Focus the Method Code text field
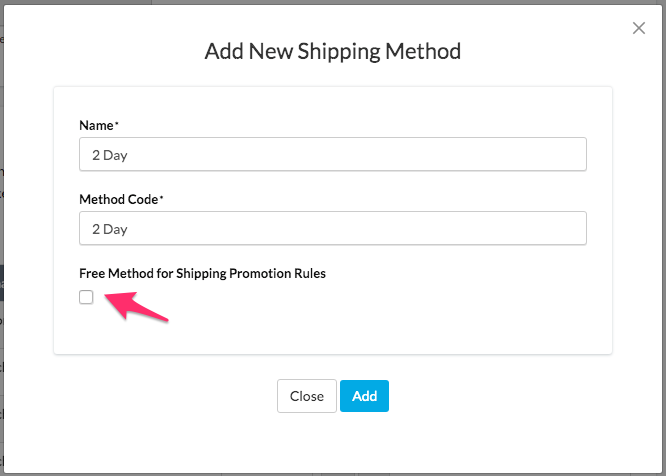This screenshot has width=666, height=476. click(332, 228)
